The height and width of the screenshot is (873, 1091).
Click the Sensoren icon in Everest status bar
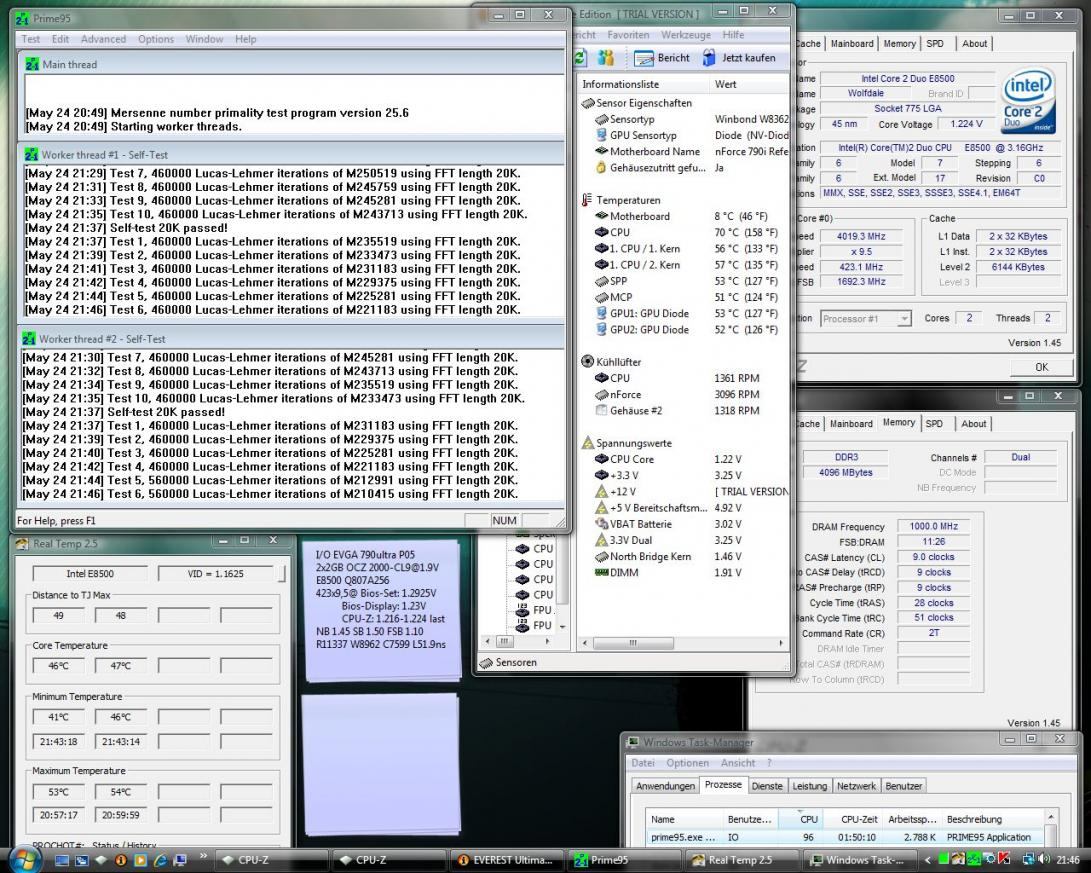(486, 662)
